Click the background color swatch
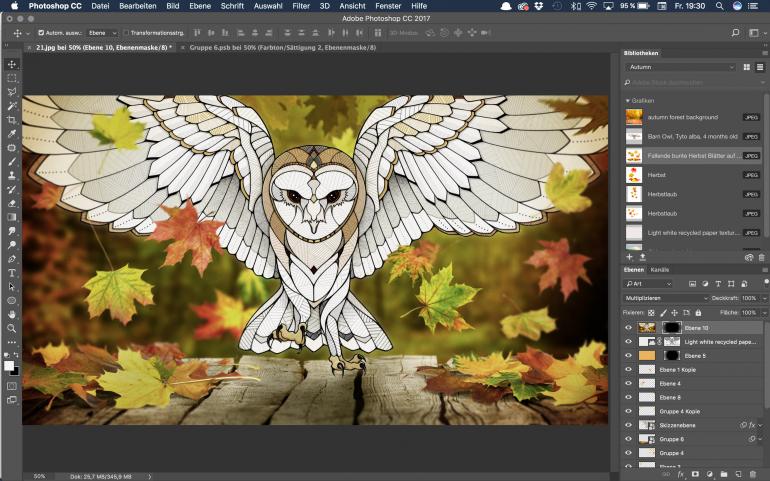Image resolution: width=770 pixels, height=481 pixels. point(15,372)
